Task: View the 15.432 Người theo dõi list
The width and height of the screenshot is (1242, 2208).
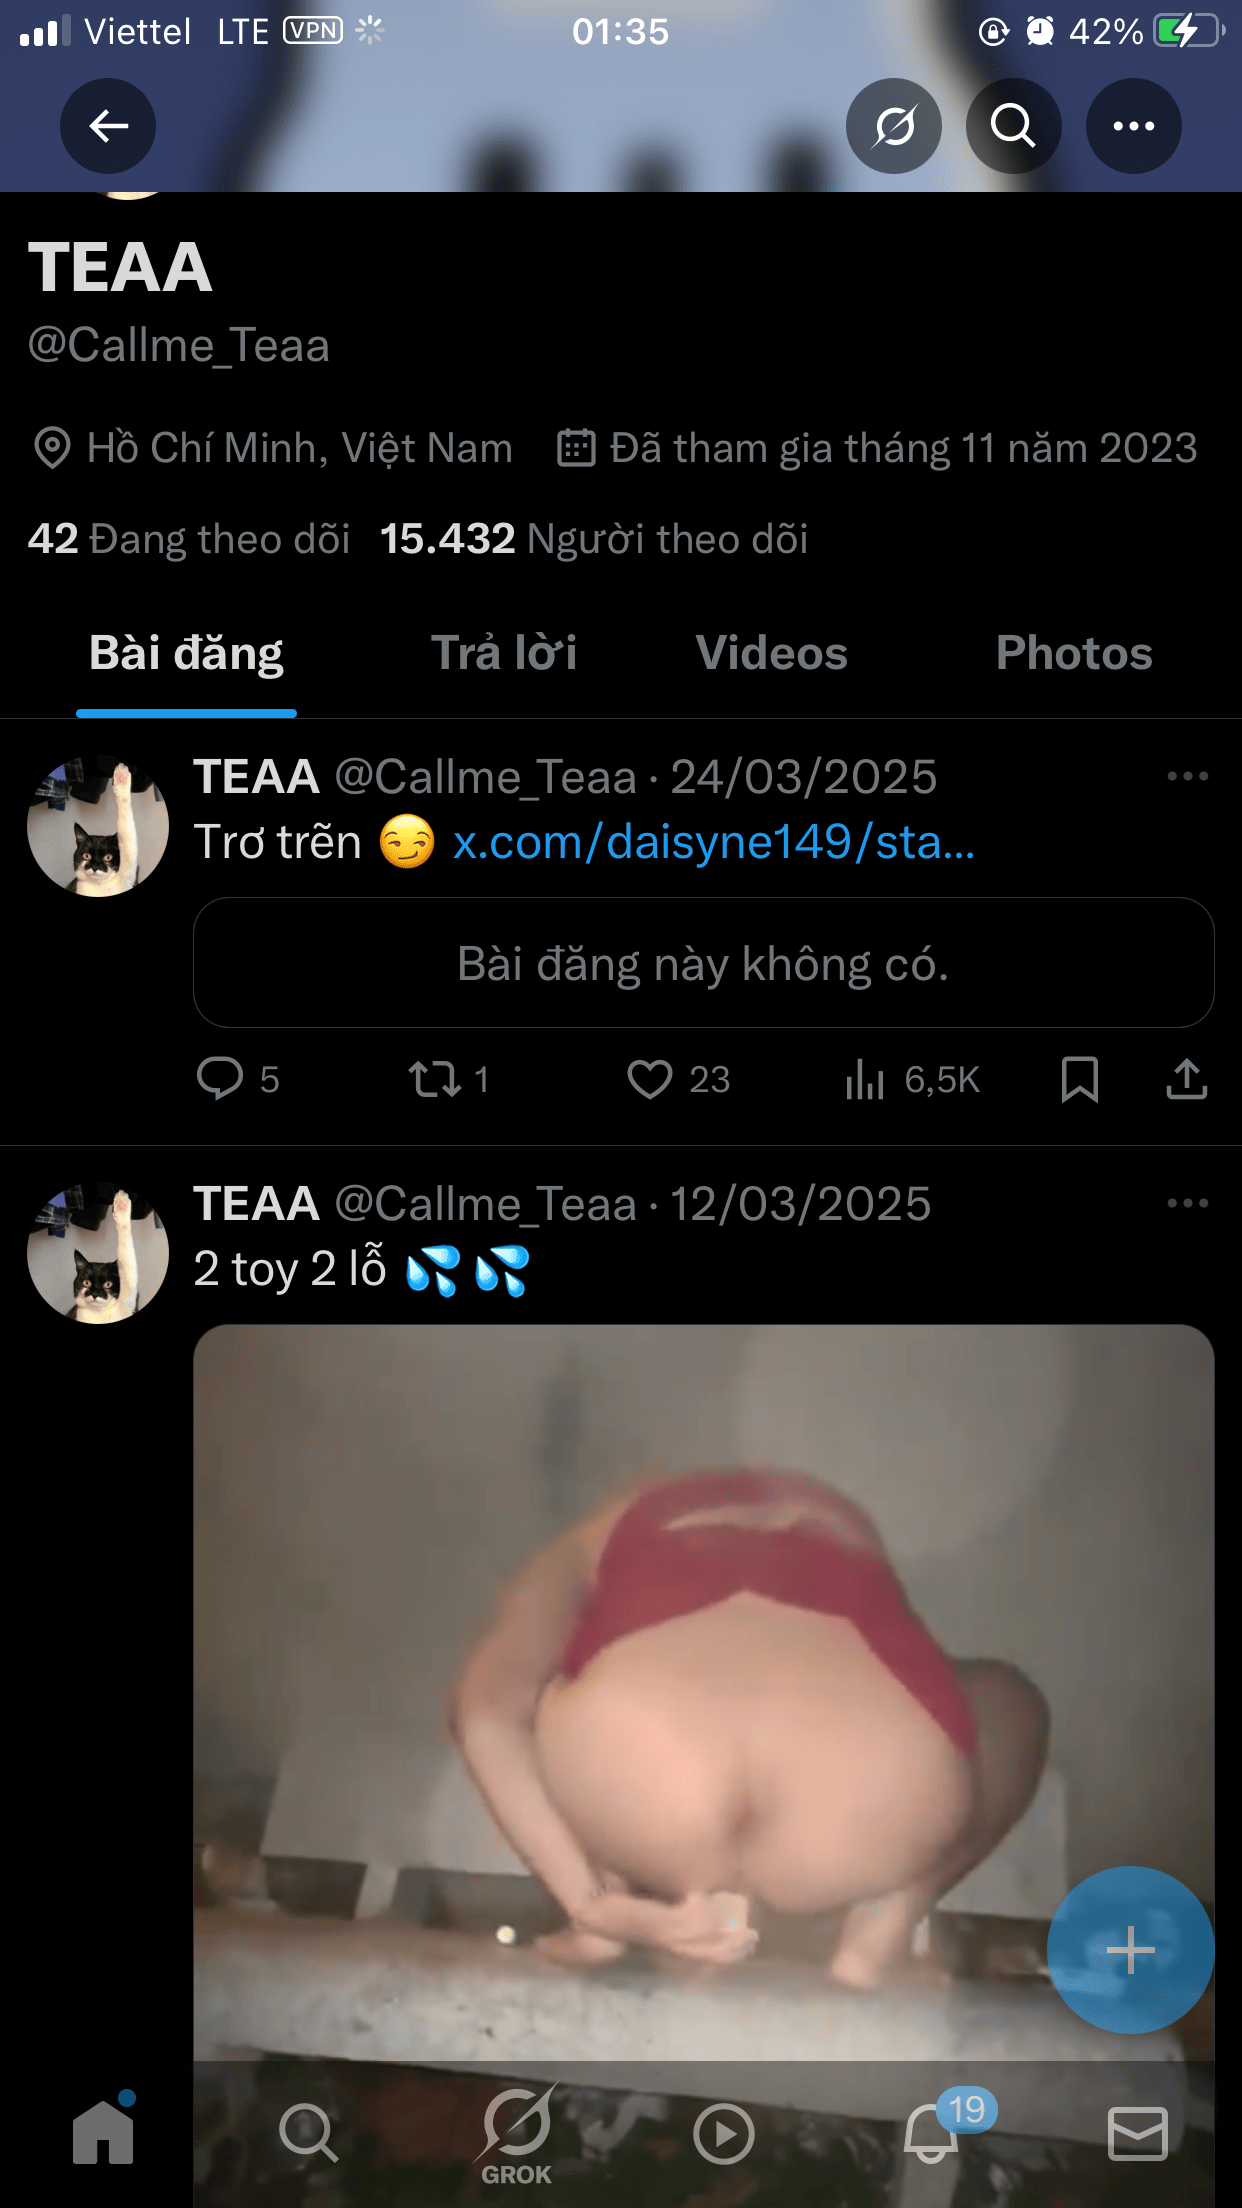Action: click(x=594, y=539)
